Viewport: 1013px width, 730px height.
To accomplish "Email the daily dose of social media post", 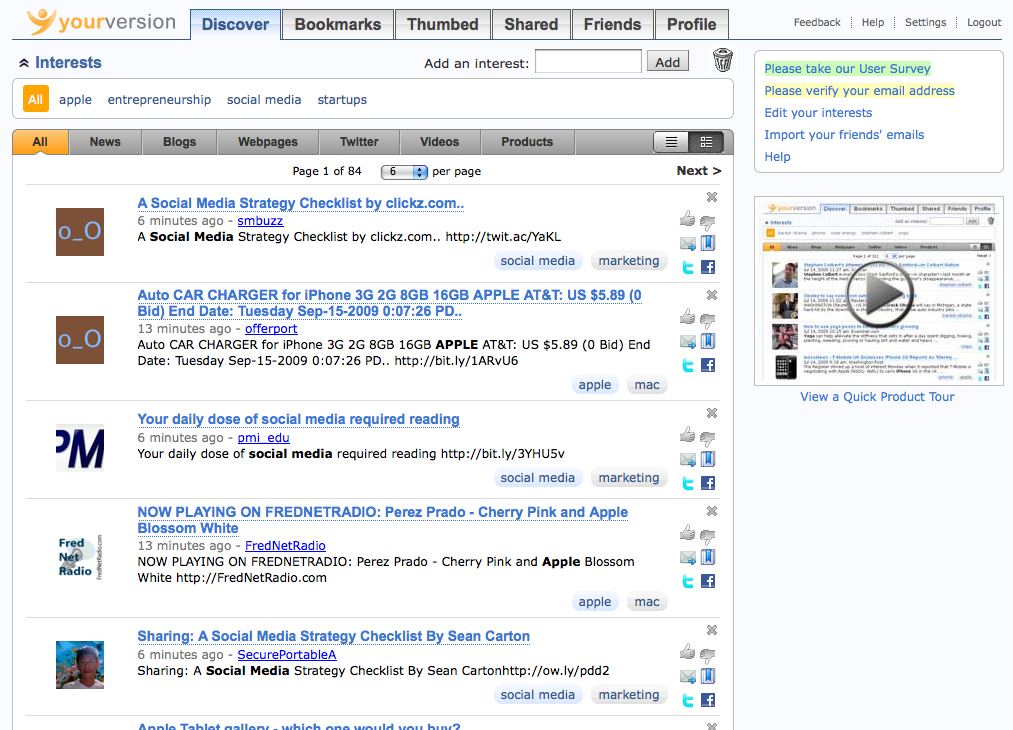I will (x=688, y=460).
